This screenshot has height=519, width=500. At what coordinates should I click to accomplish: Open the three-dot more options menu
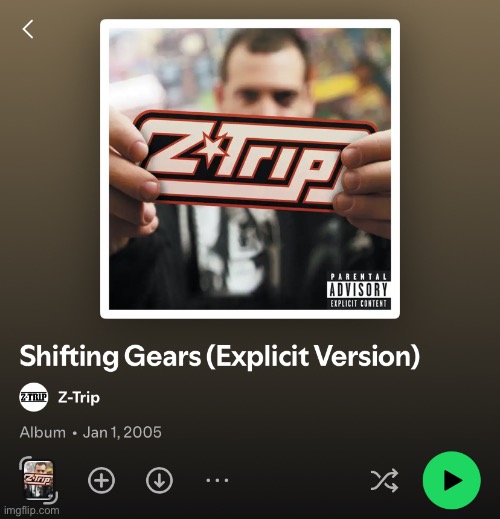pos(217,480)
